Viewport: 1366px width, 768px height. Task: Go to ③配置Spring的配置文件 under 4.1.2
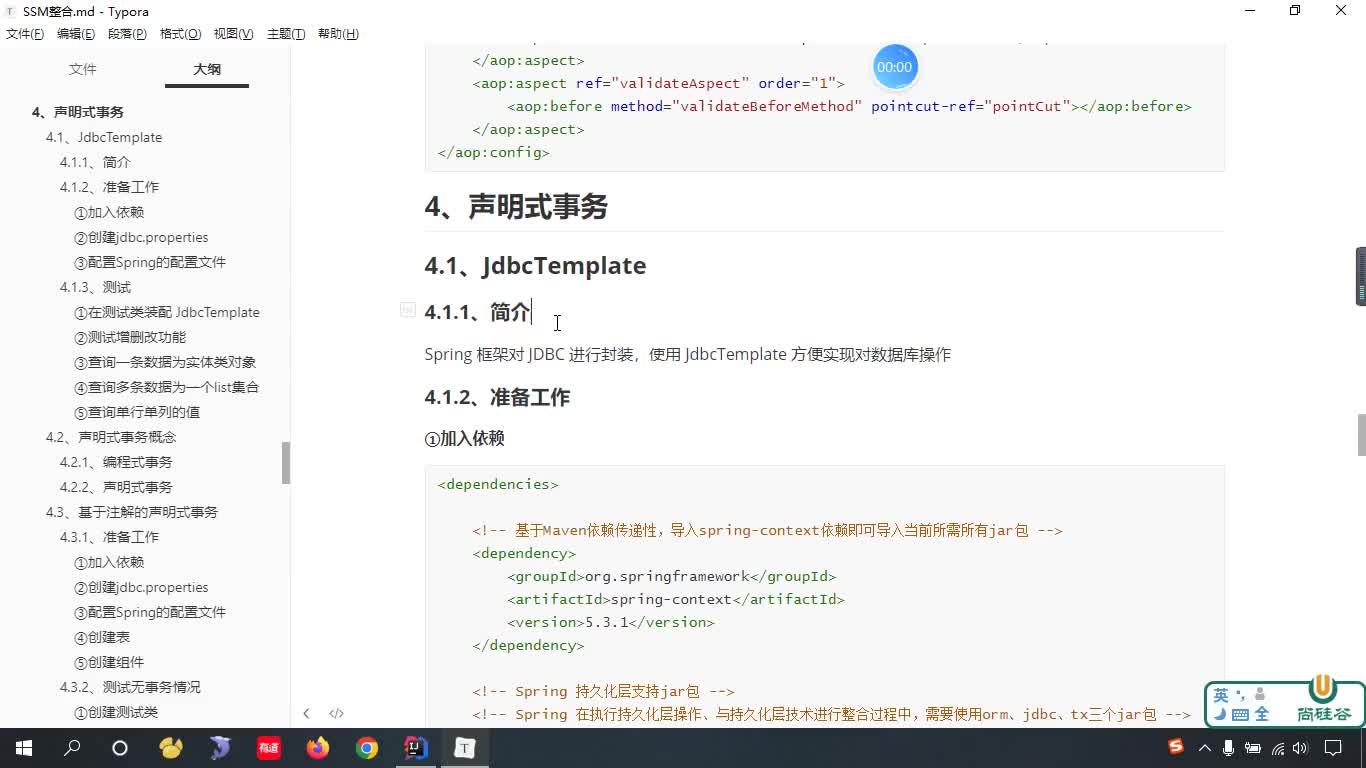tap(150, 262)
